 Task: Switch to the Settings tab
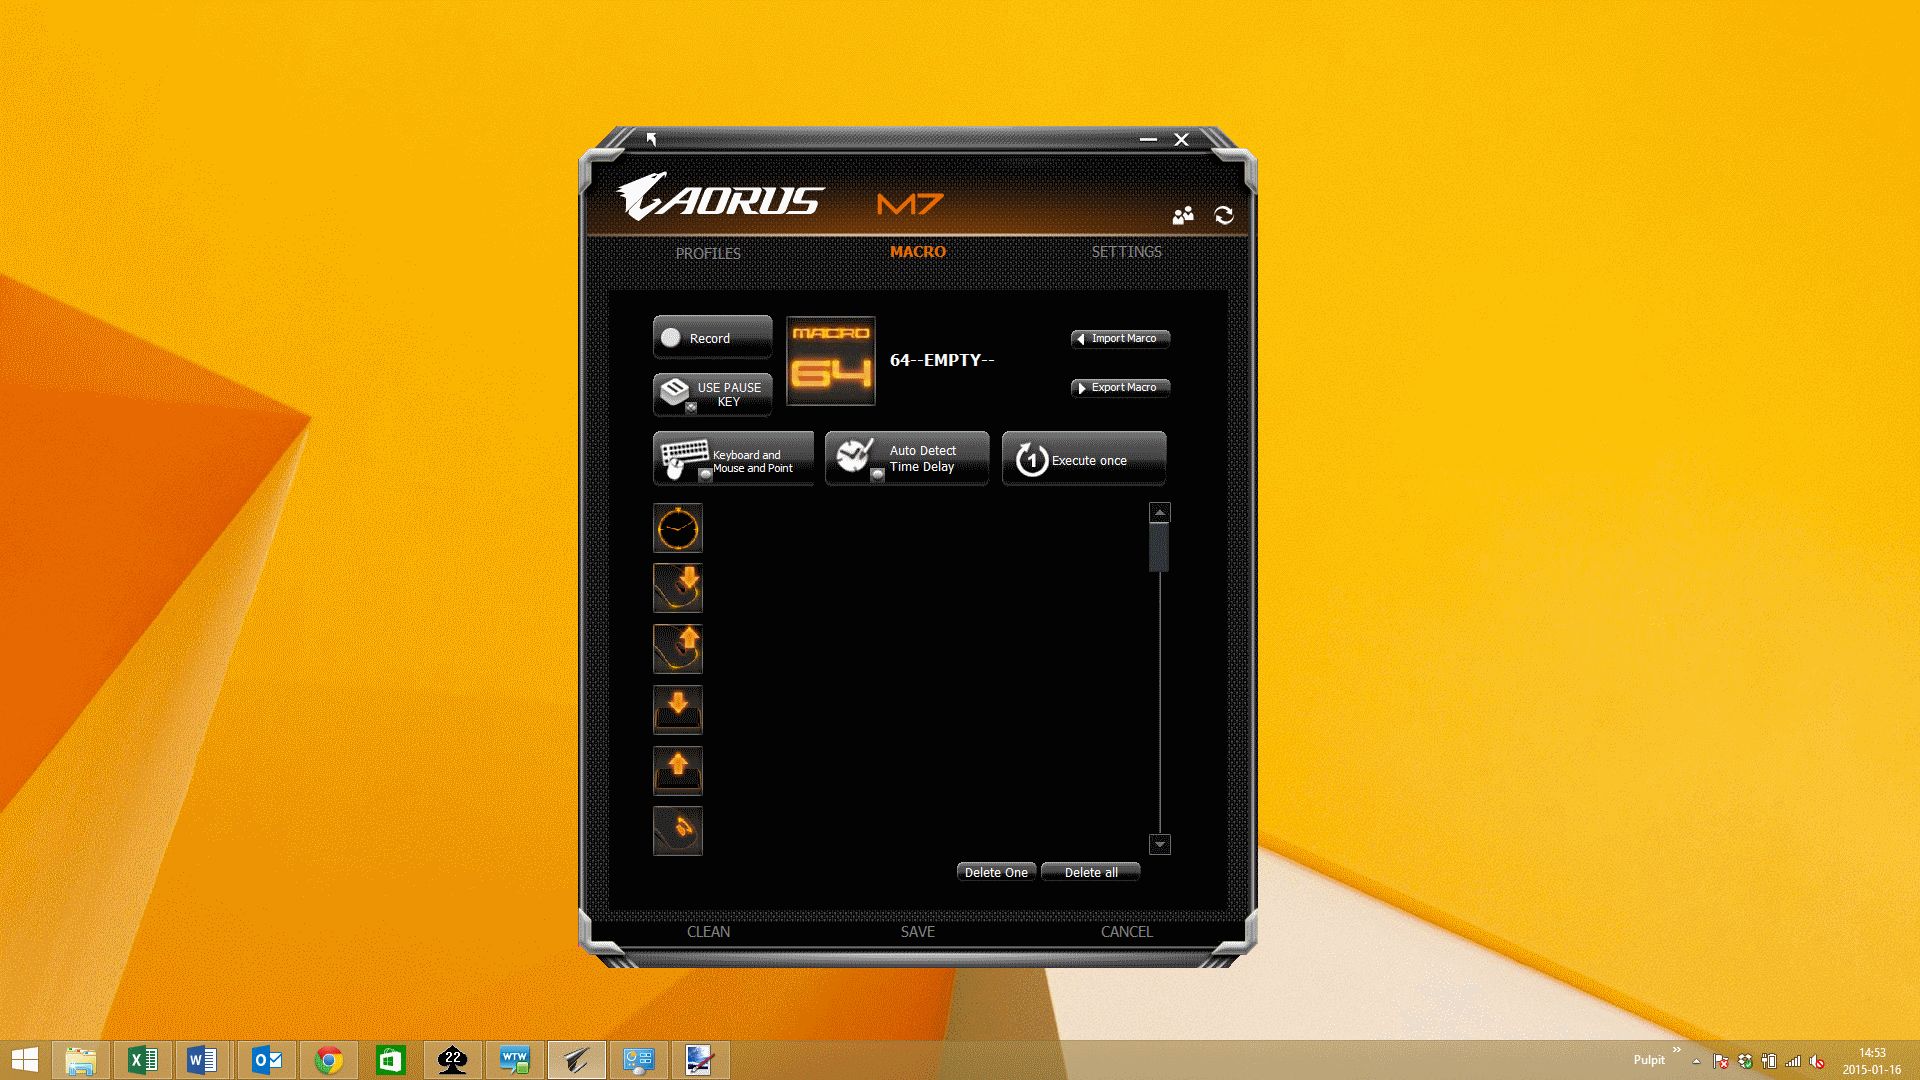tap(1126, 252)
